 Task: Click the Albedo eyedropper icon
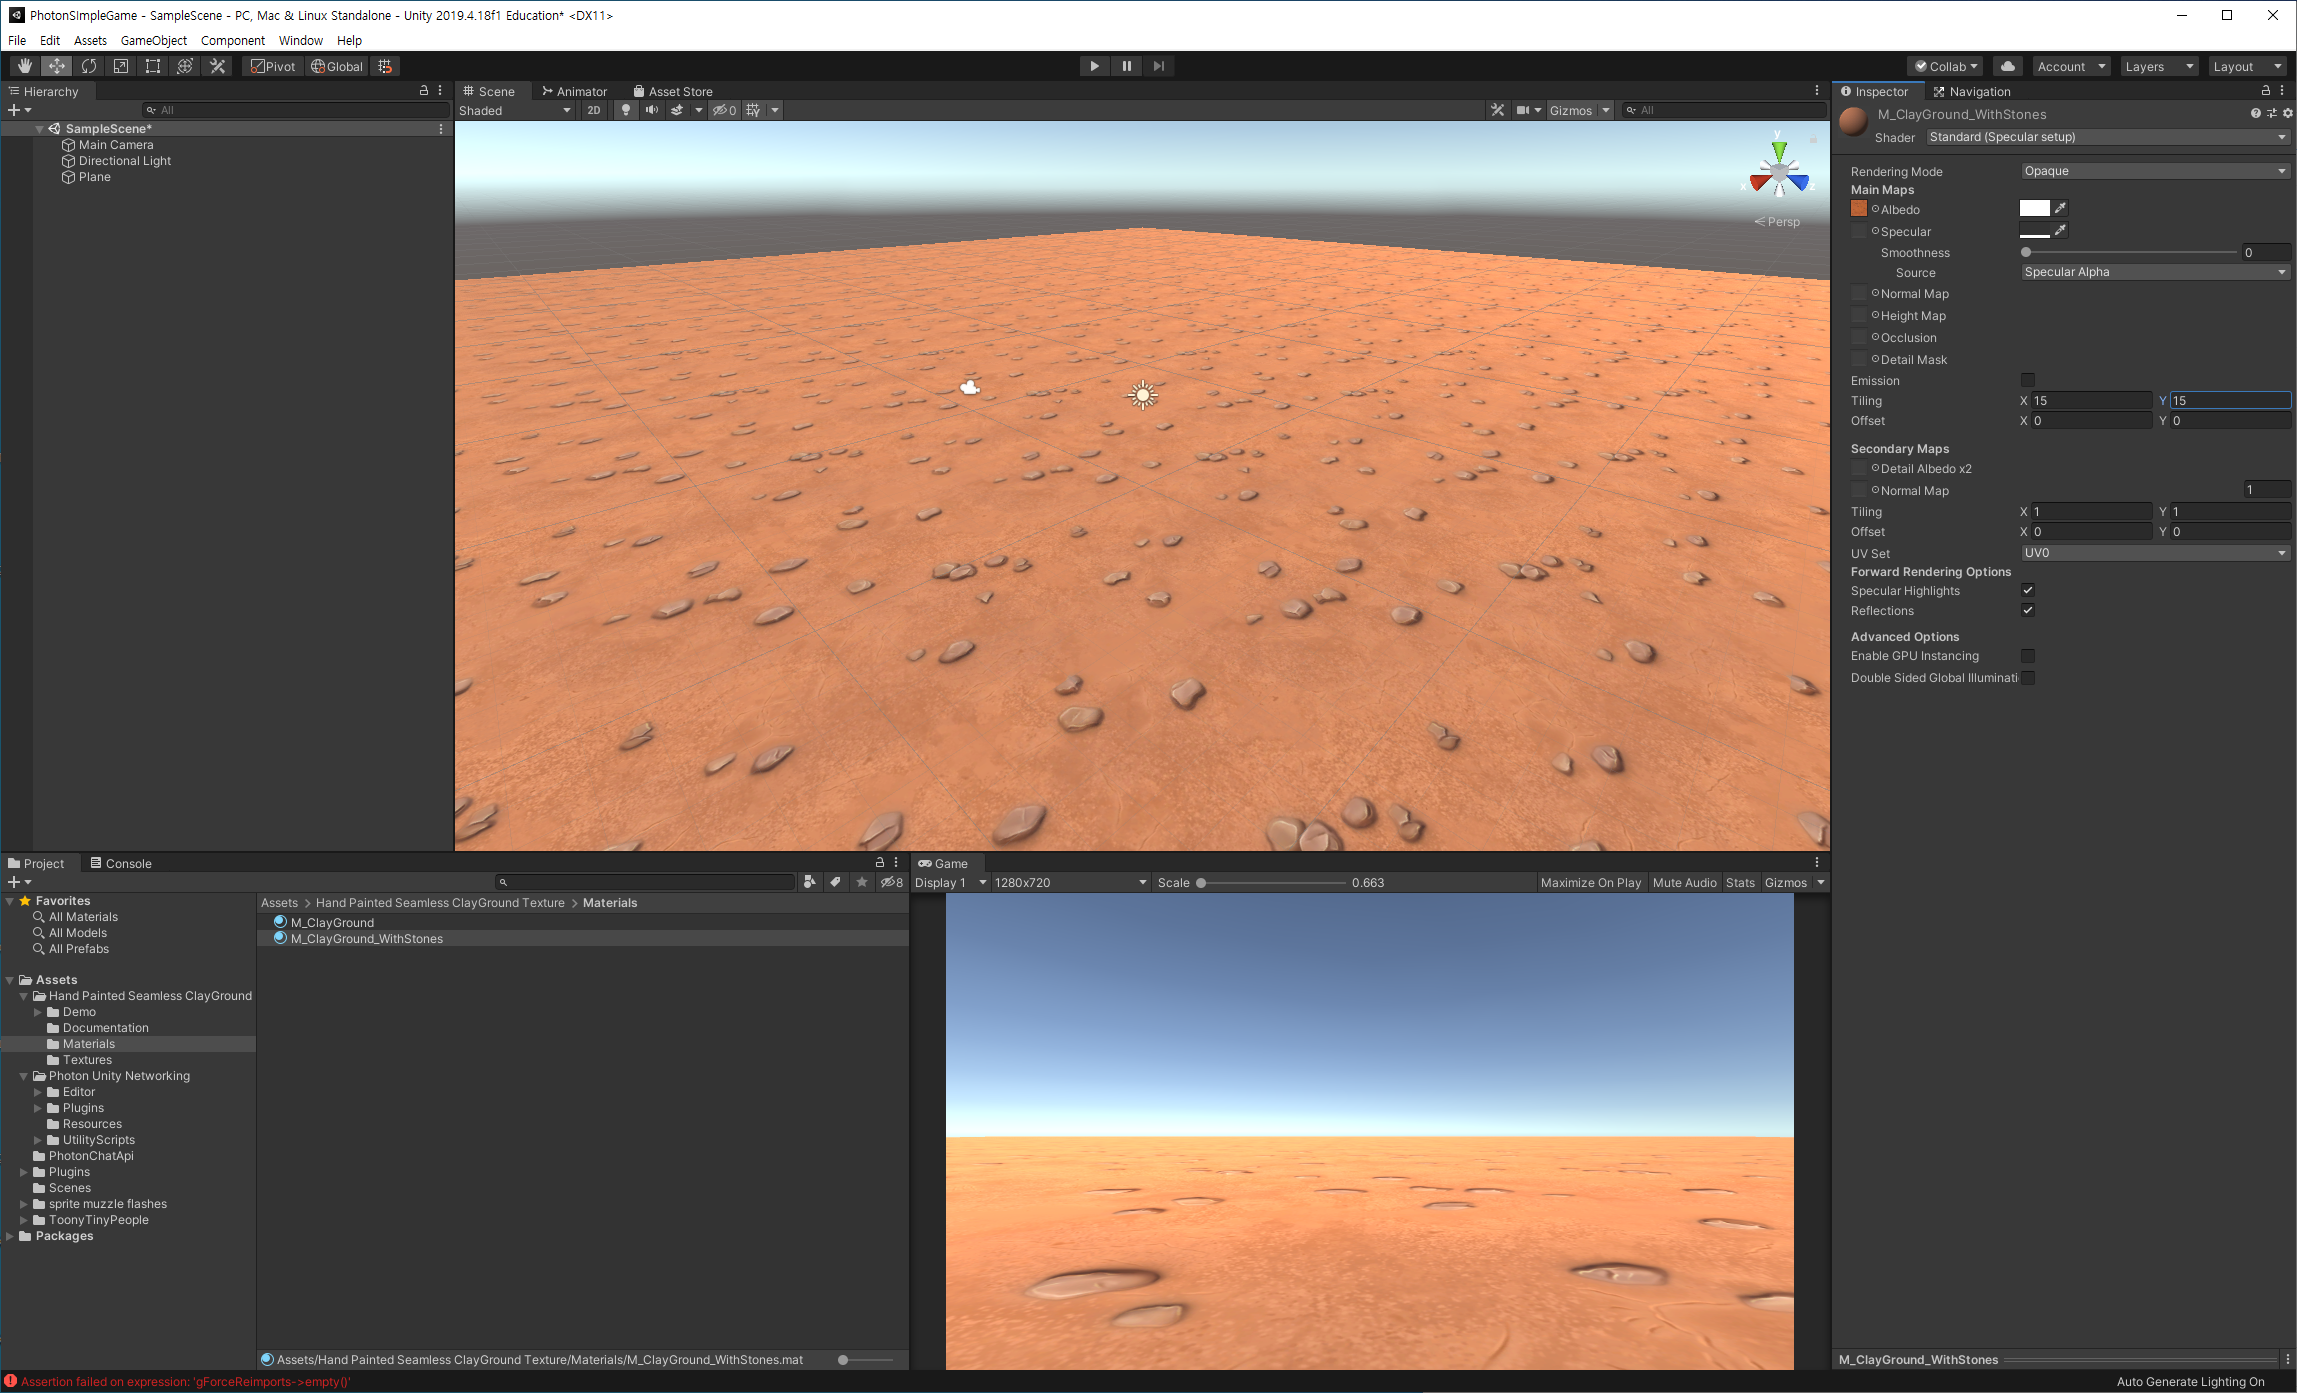tap(2060, 208)
